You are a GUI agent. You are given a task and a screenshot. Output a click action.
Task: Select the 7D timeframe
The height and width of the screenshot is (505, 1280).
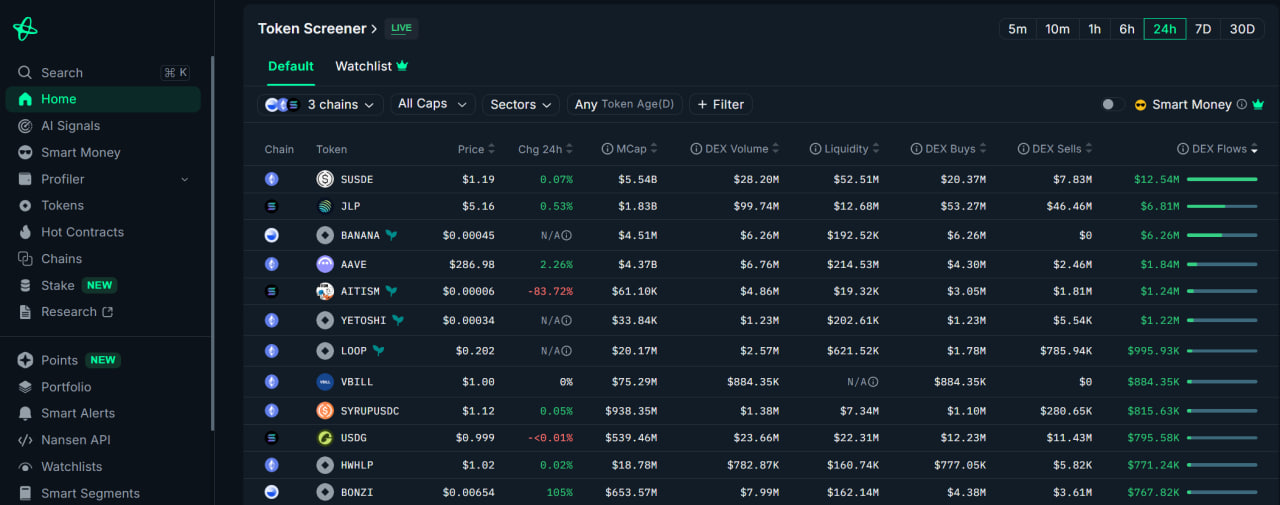click(x=1203, y=29)
